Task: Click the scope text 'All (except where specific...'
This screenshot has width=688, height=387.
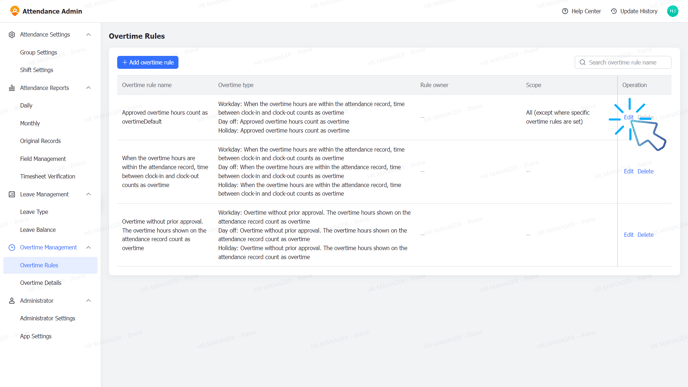Action: click(x=558, y=117)
